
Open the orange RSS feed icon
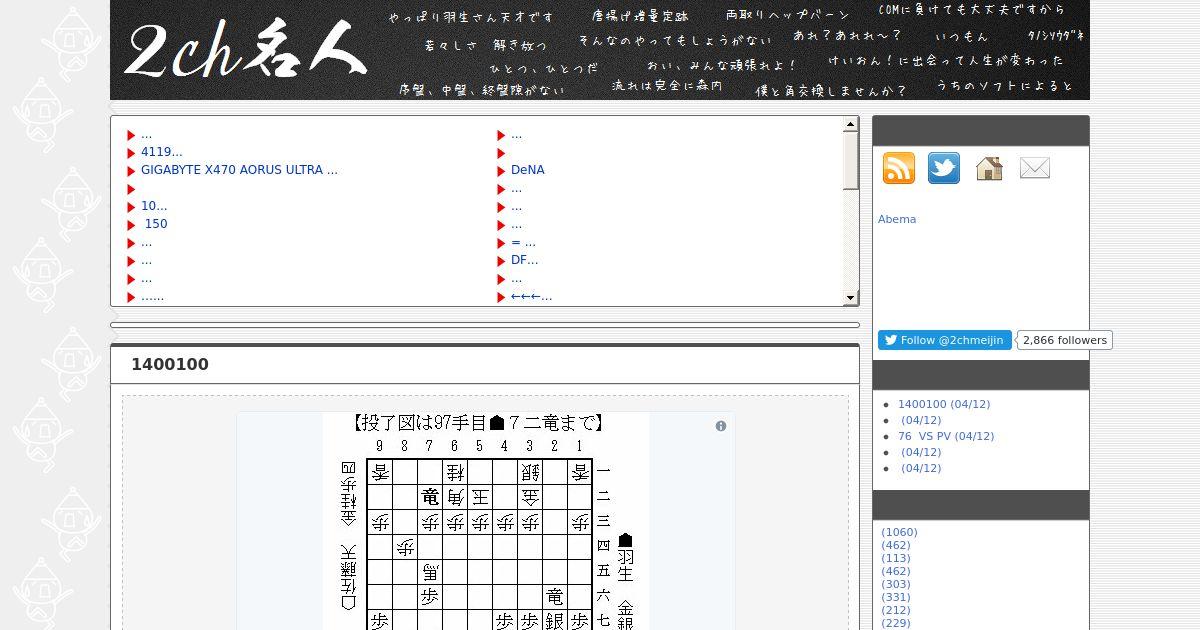click(x=898, y=168)
